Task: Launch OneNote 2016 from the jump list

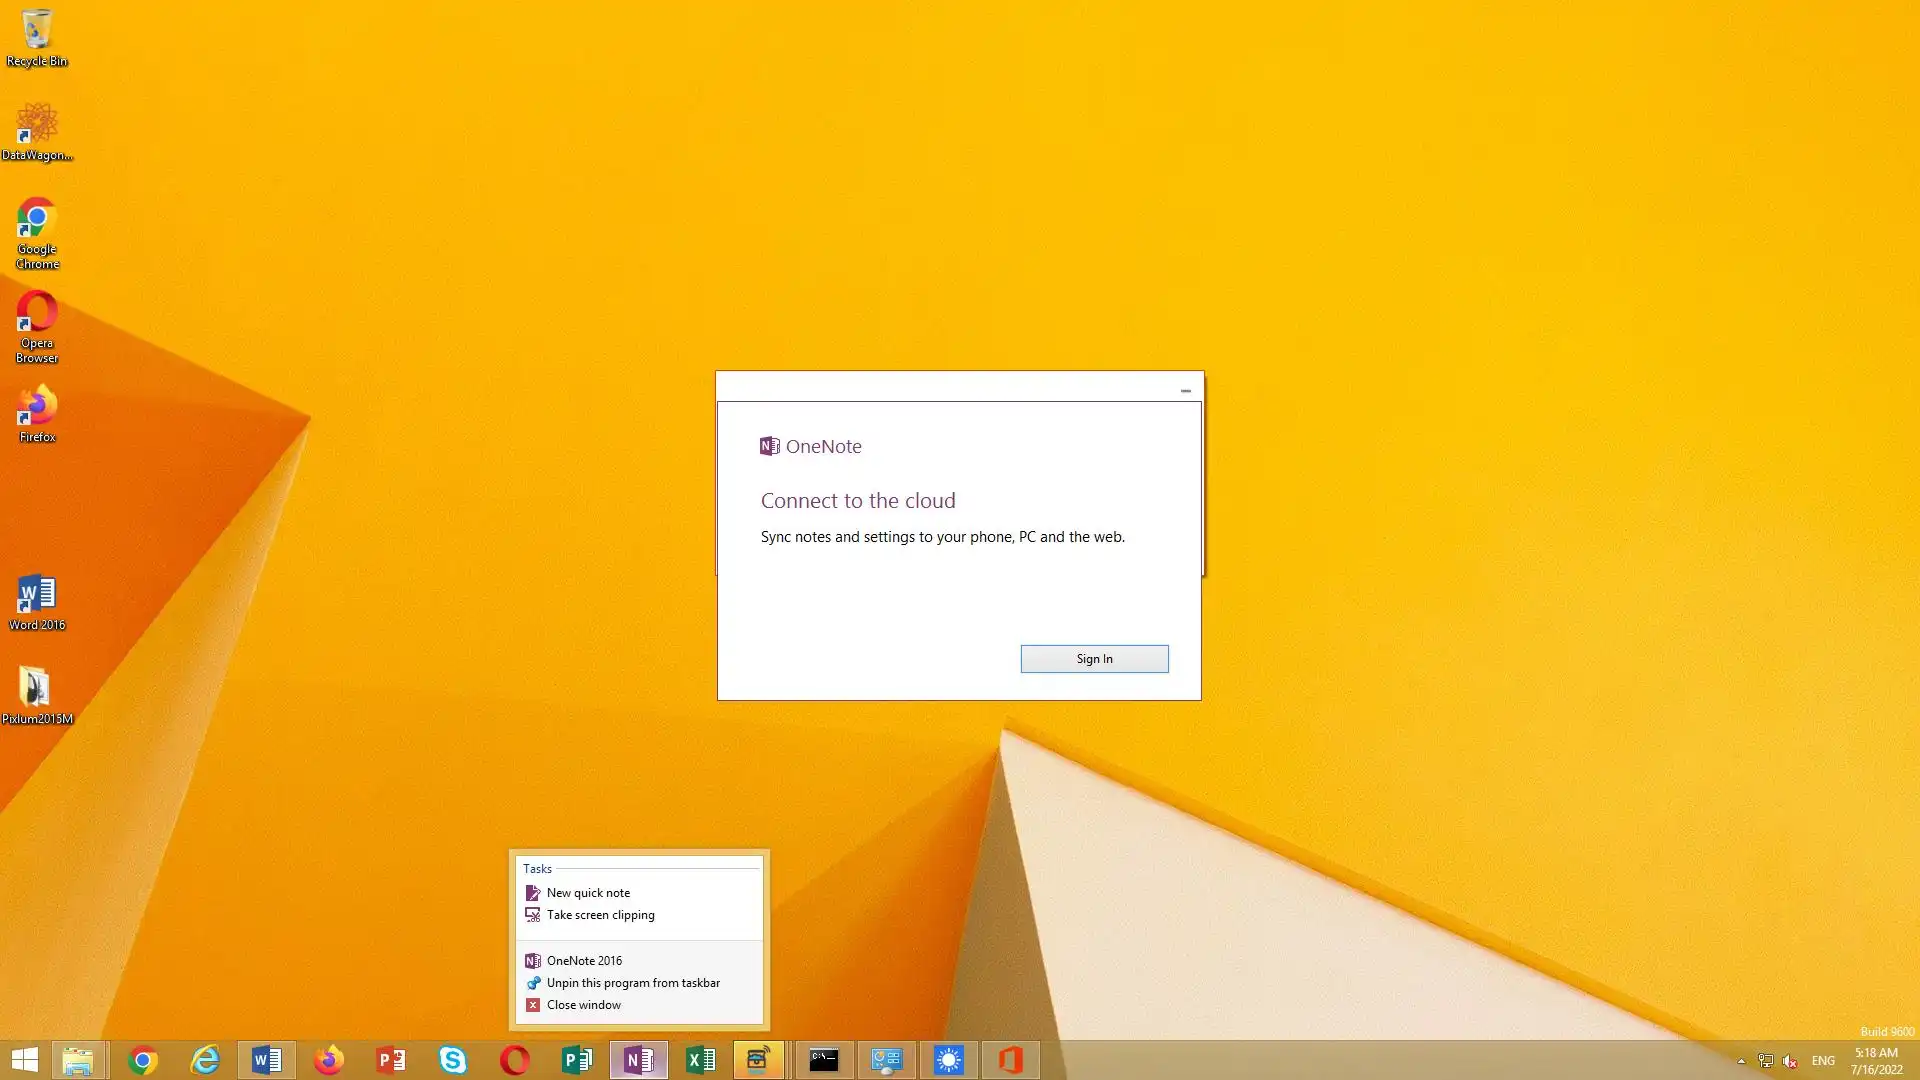Action: coord(584,961)
